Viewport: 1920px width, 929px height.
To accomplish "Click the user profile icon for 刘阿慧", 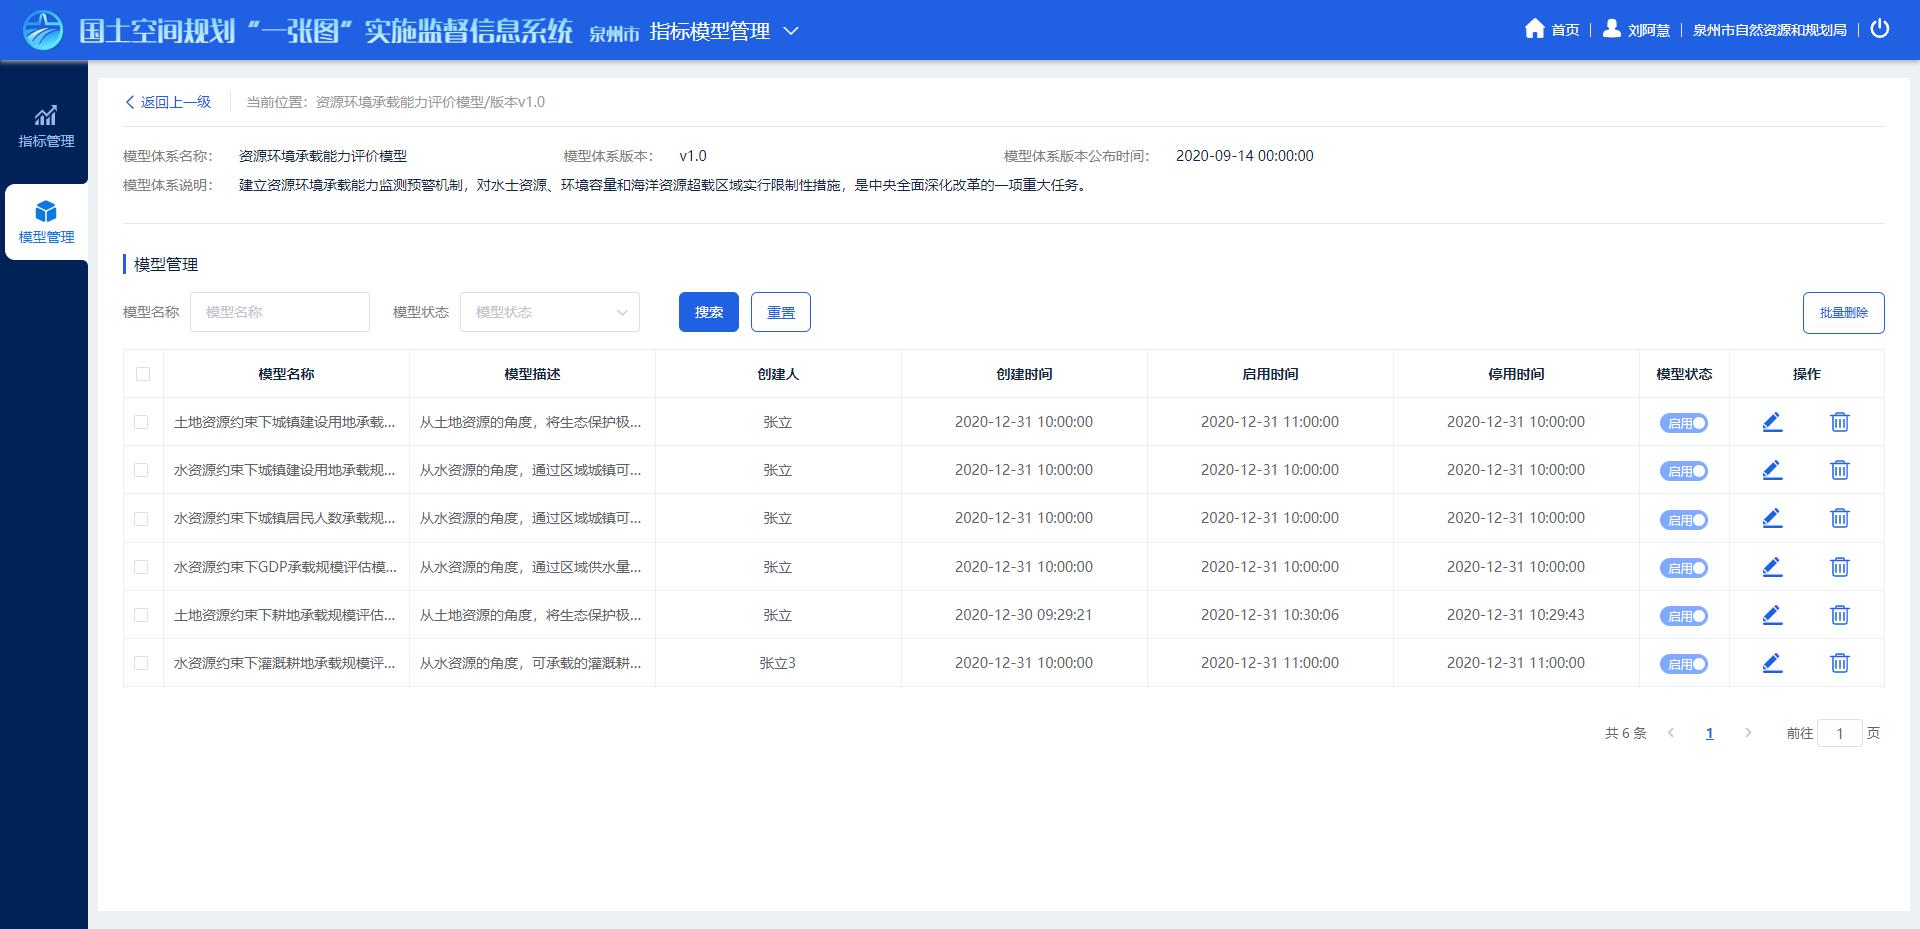I will point(1611,29).
